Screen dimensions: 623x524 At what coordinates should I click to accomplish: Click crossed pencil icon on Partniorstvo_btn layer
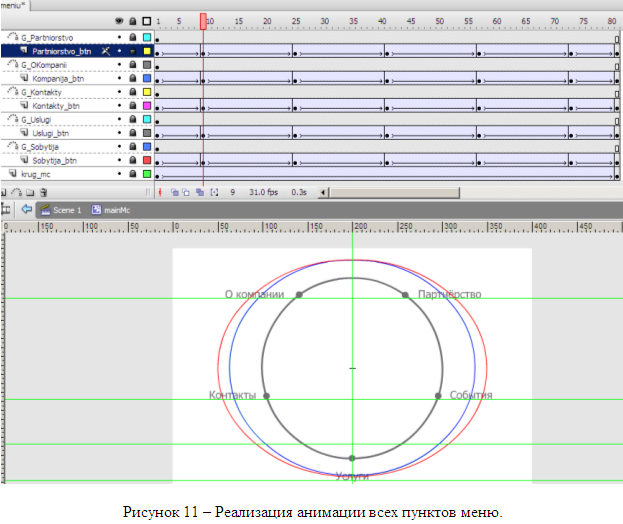click(106, 51)
